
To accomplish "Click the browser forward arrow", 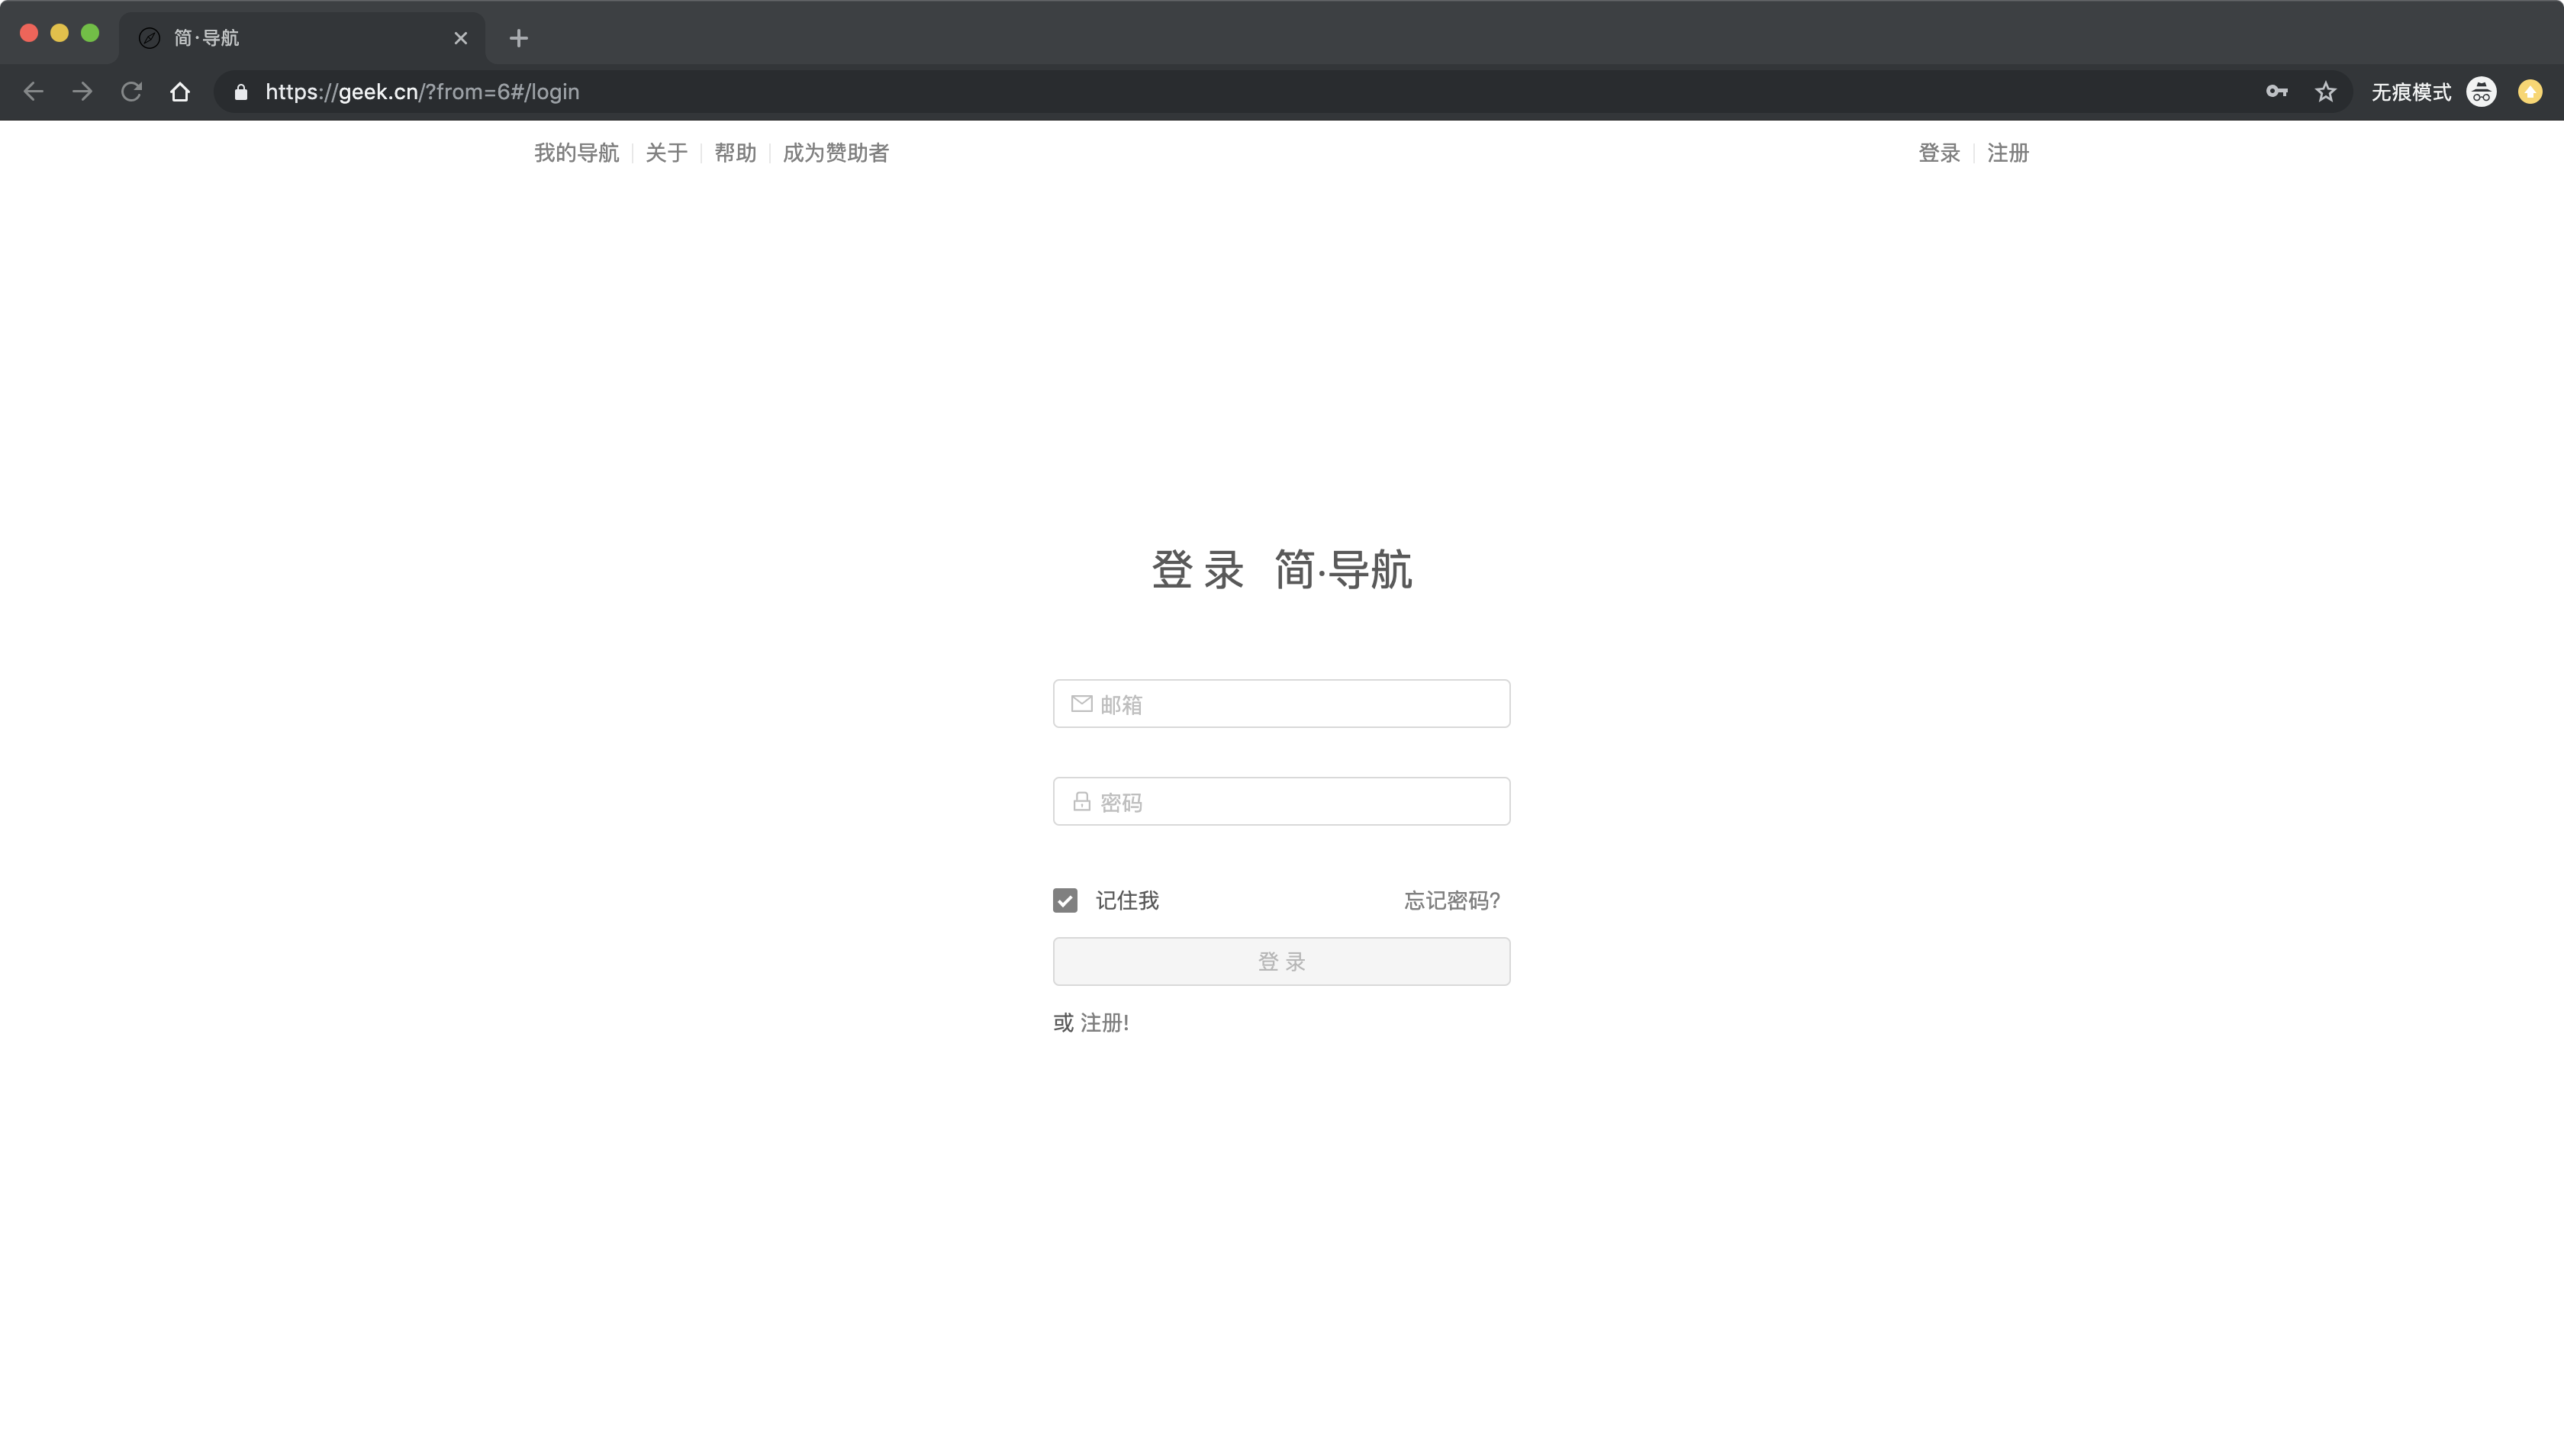I will tap(82, 92).
